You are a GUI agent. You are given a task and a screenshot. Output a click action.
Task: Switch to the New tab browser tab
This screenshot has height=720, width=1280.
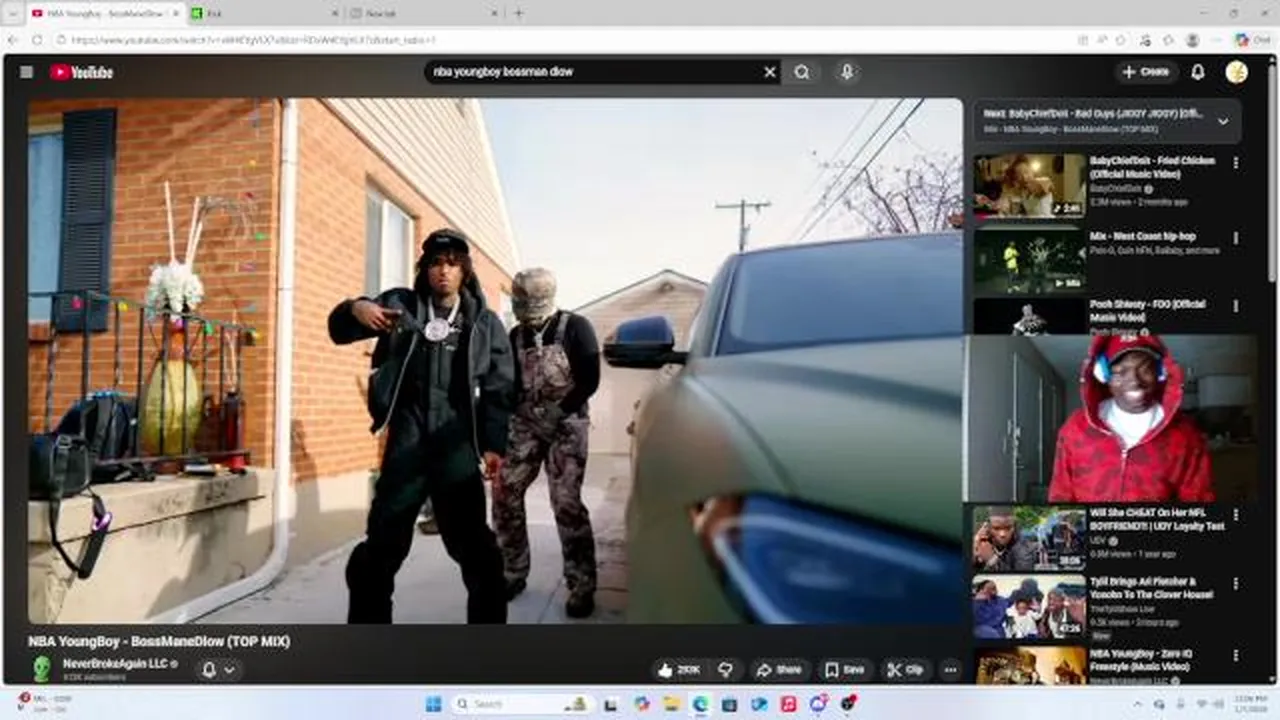click(x=423, y=13)
